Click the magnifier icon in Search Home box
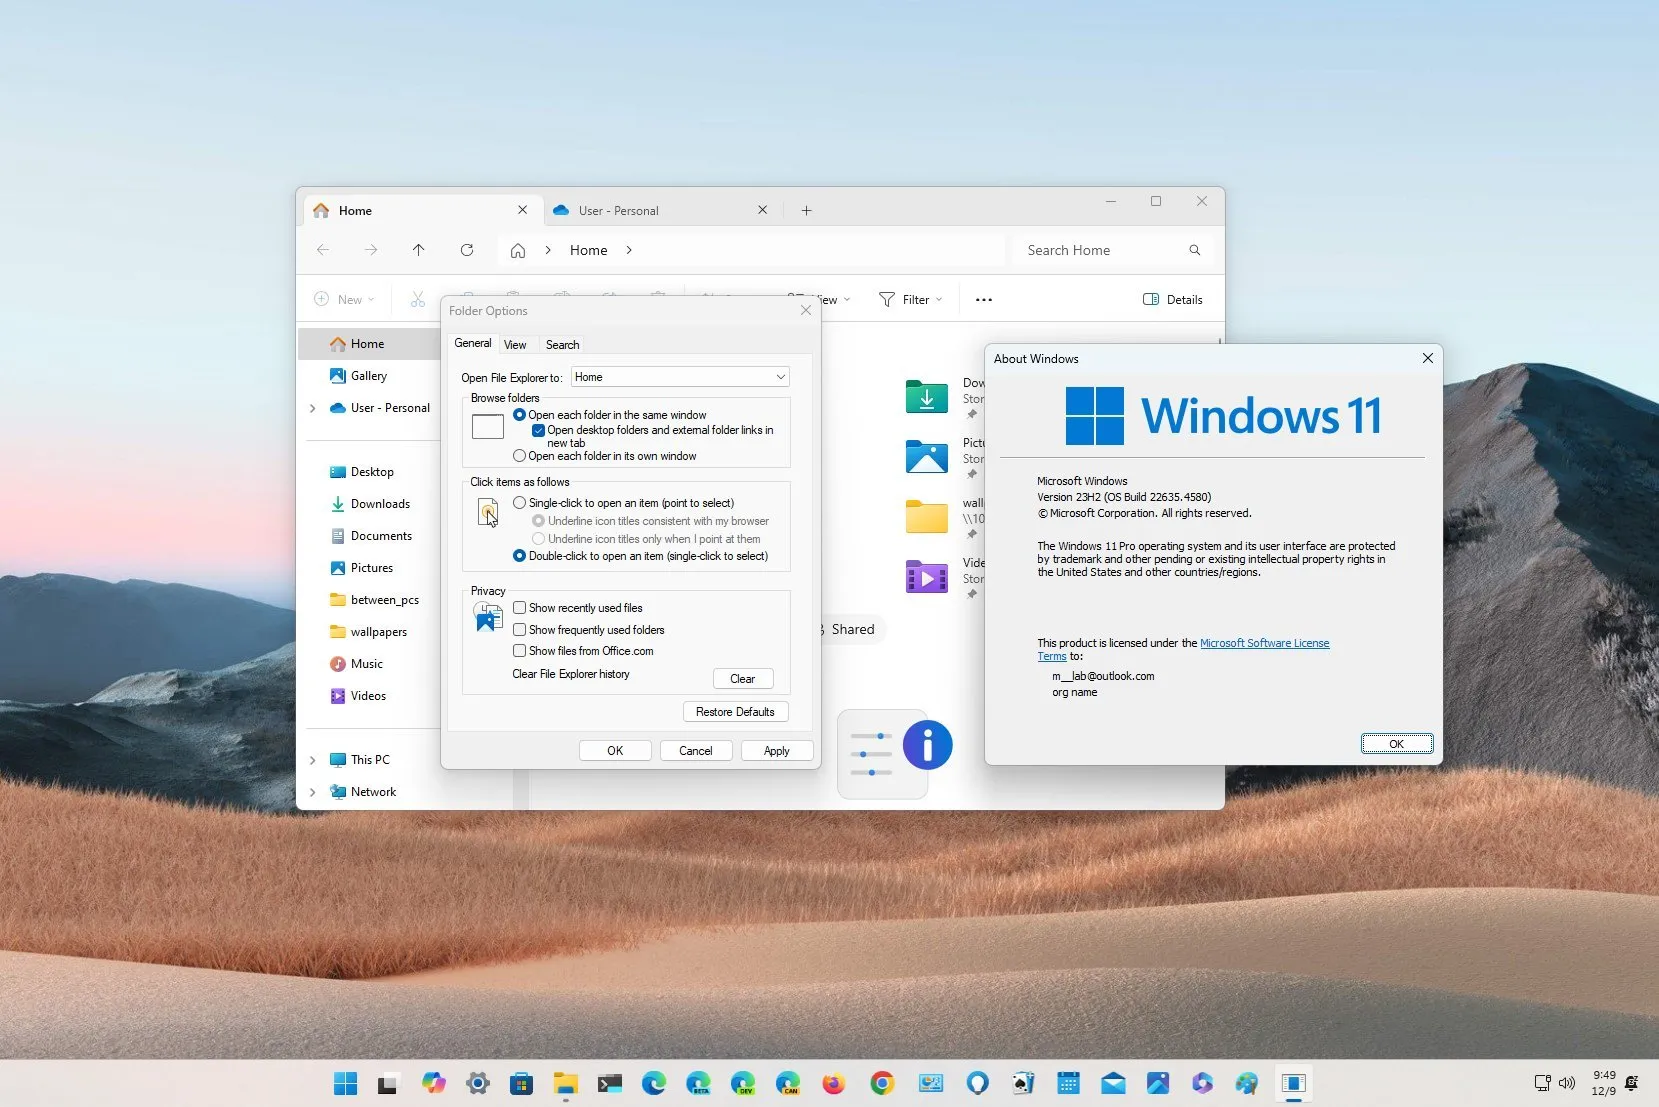Screen dimensions: 1659x1107 pyautogui.click(x=1194, y=250)
